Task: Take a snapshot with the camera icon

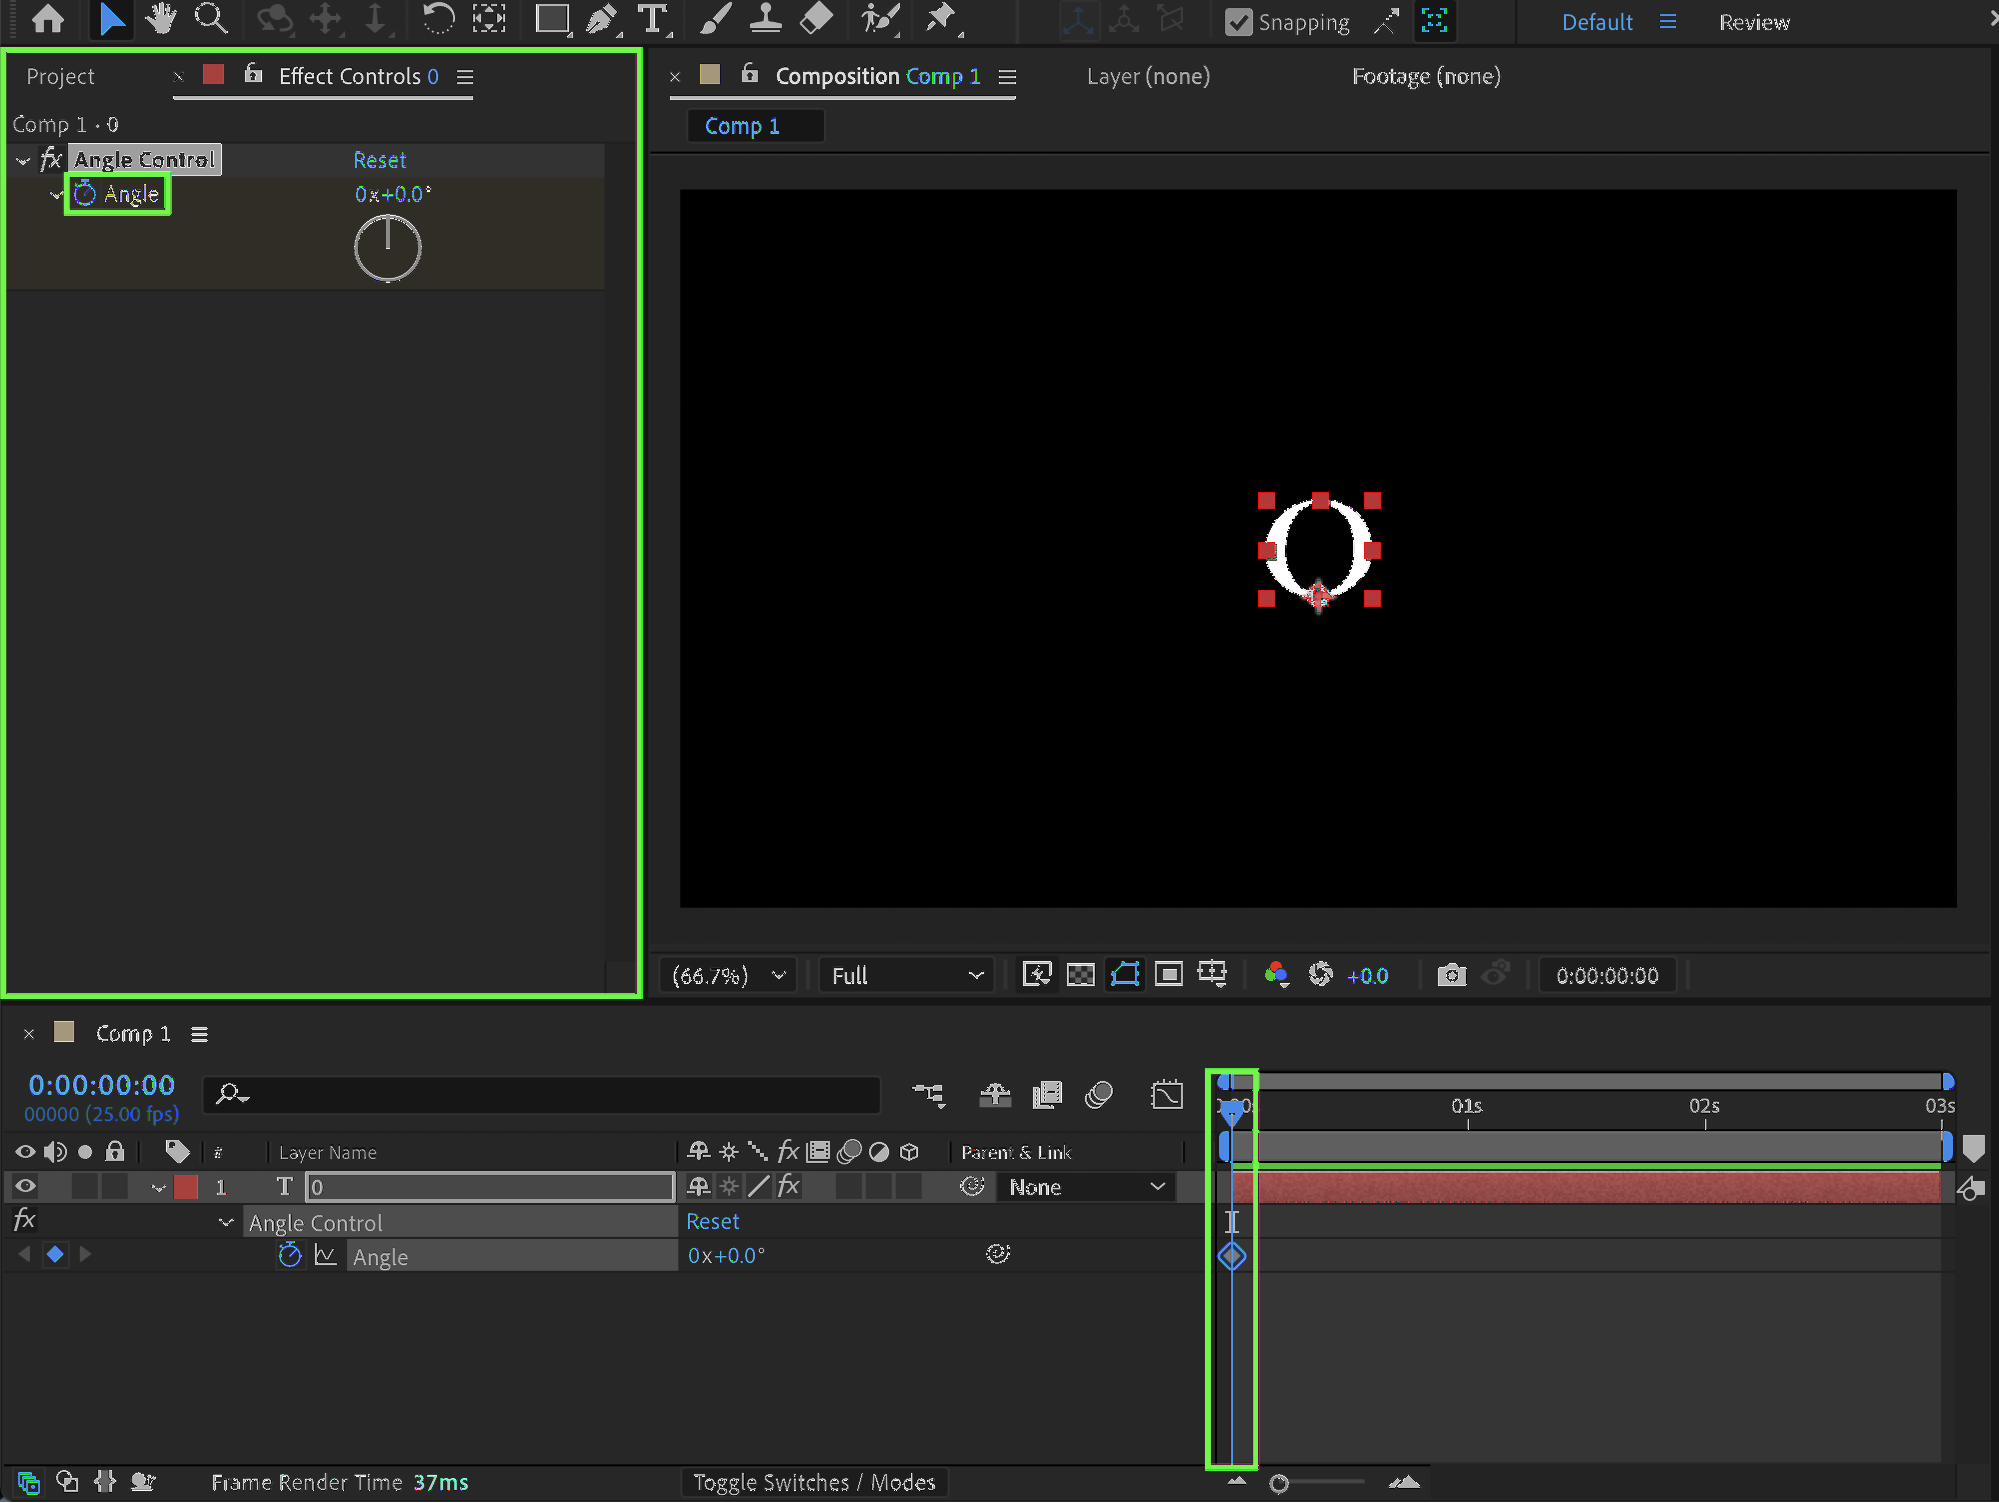Action: [x=1451, y=975]
